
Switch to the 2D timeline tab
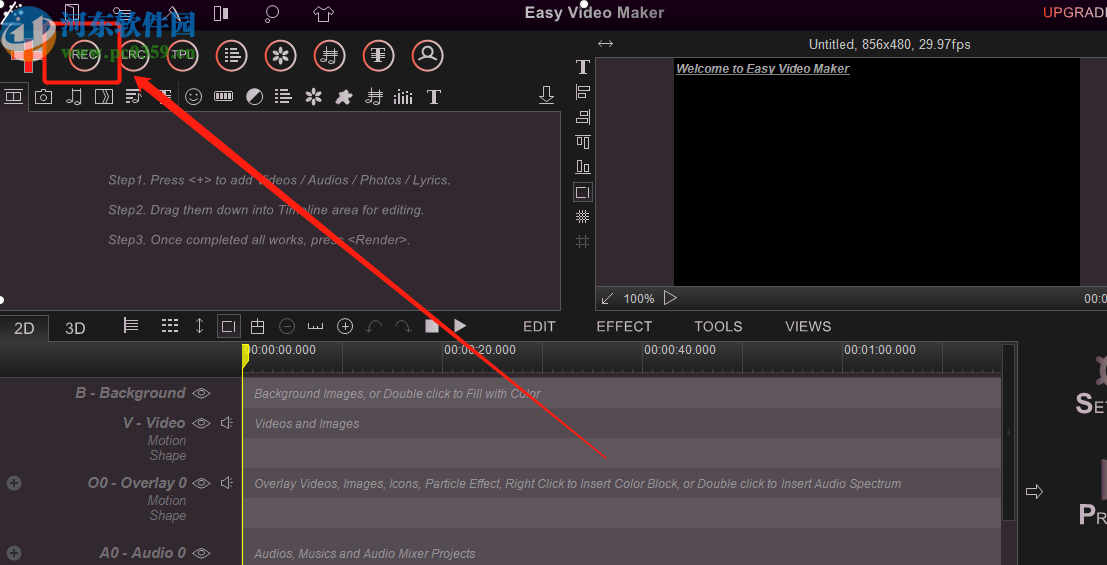point(24,328)
